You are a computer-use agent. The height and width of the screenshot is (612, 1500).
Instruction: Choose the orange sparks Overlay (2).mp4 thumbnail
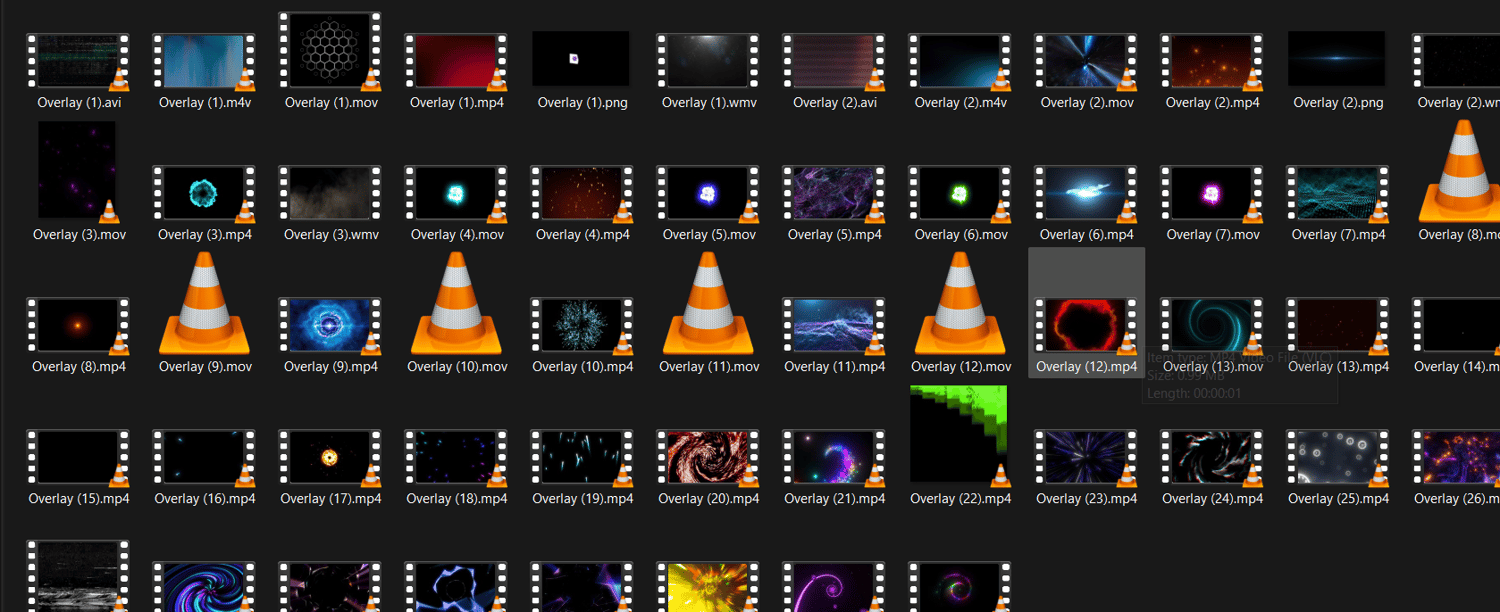[x=1212, y=62]
